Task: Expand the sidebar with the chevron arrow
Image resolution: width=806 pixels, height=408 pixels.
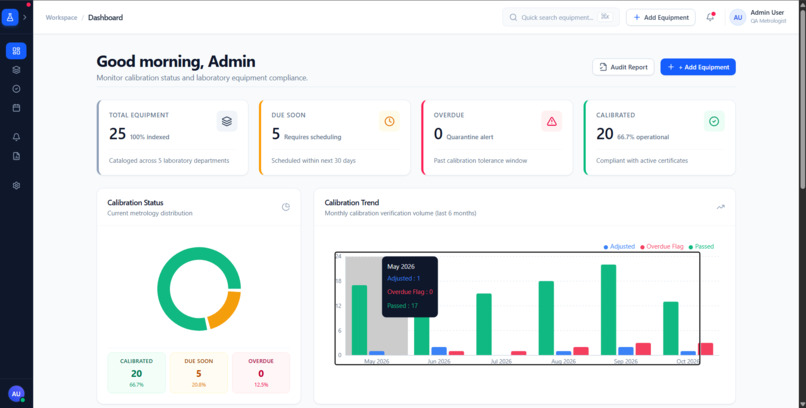Action: click(x=25, y=17)
